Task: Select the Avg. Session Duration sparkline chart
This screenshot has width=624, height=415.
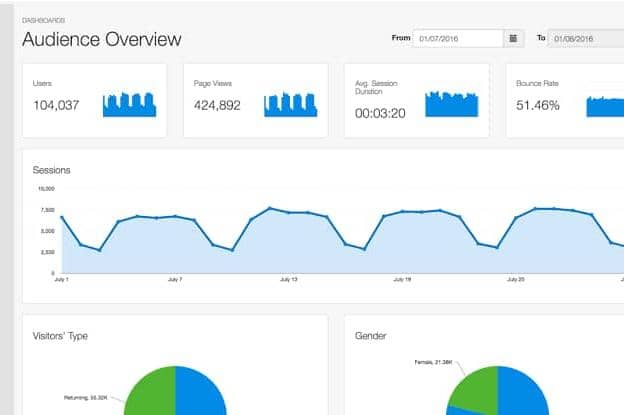Action: [x=452, y=104]
